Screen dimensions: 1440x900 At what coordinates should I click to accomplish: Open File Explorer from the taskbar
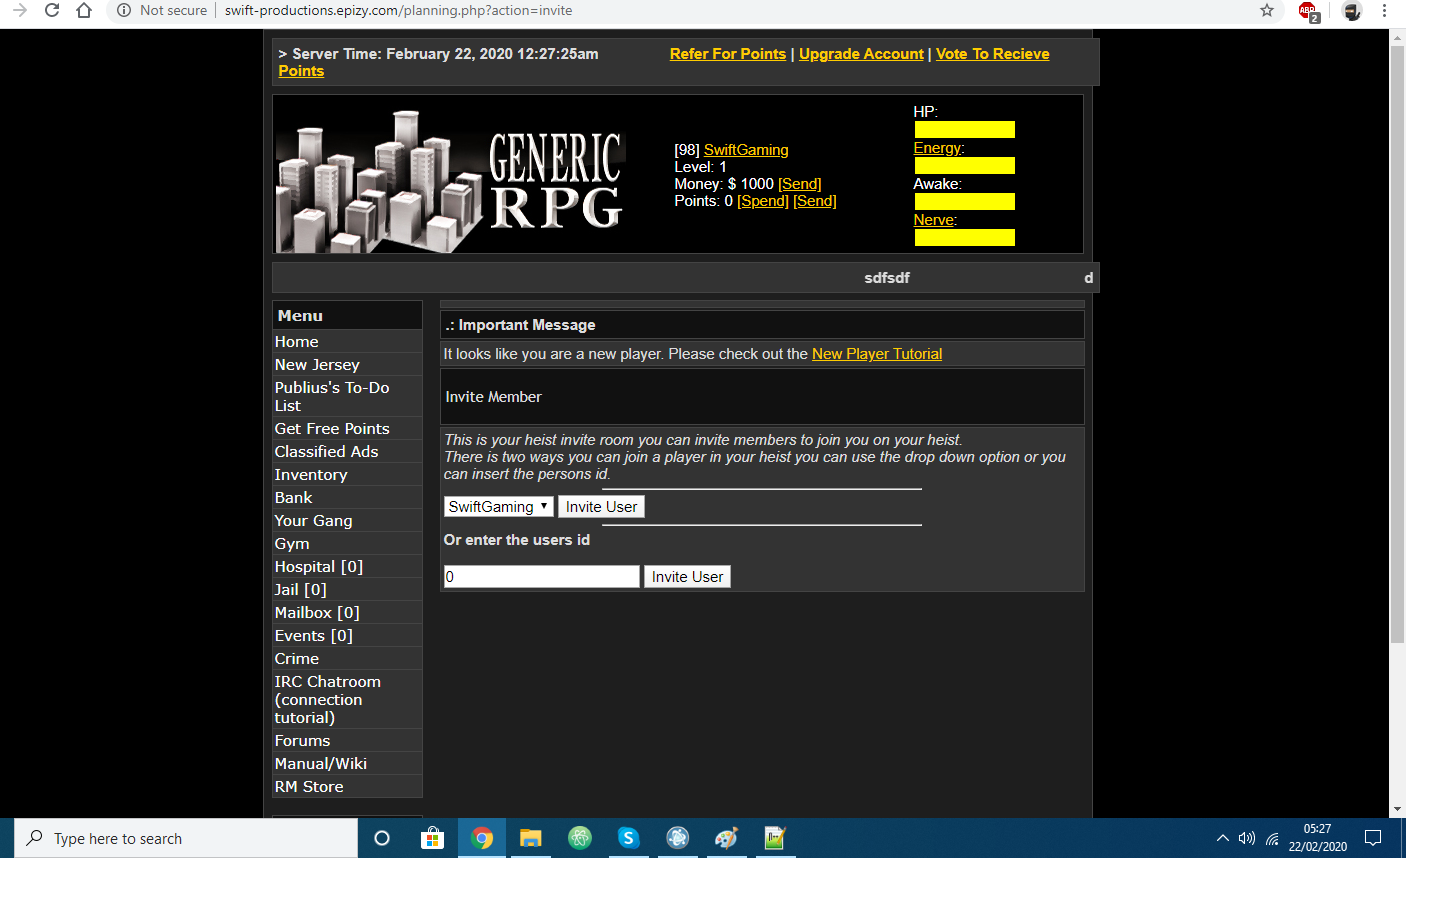click(x=530, y=838)
